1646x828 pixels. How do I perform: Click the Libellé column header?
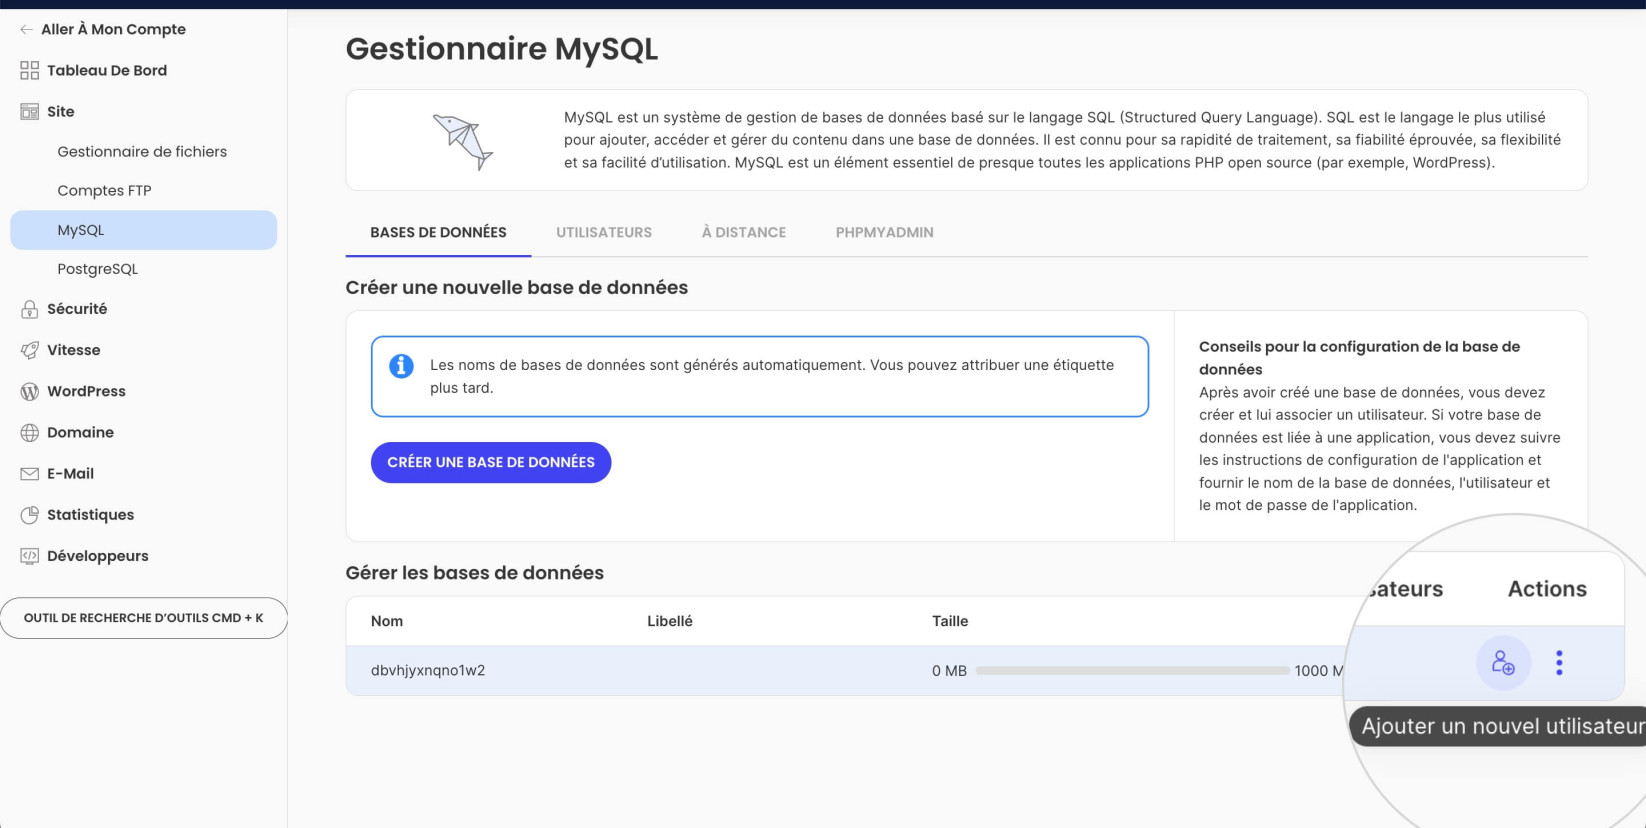670,621
